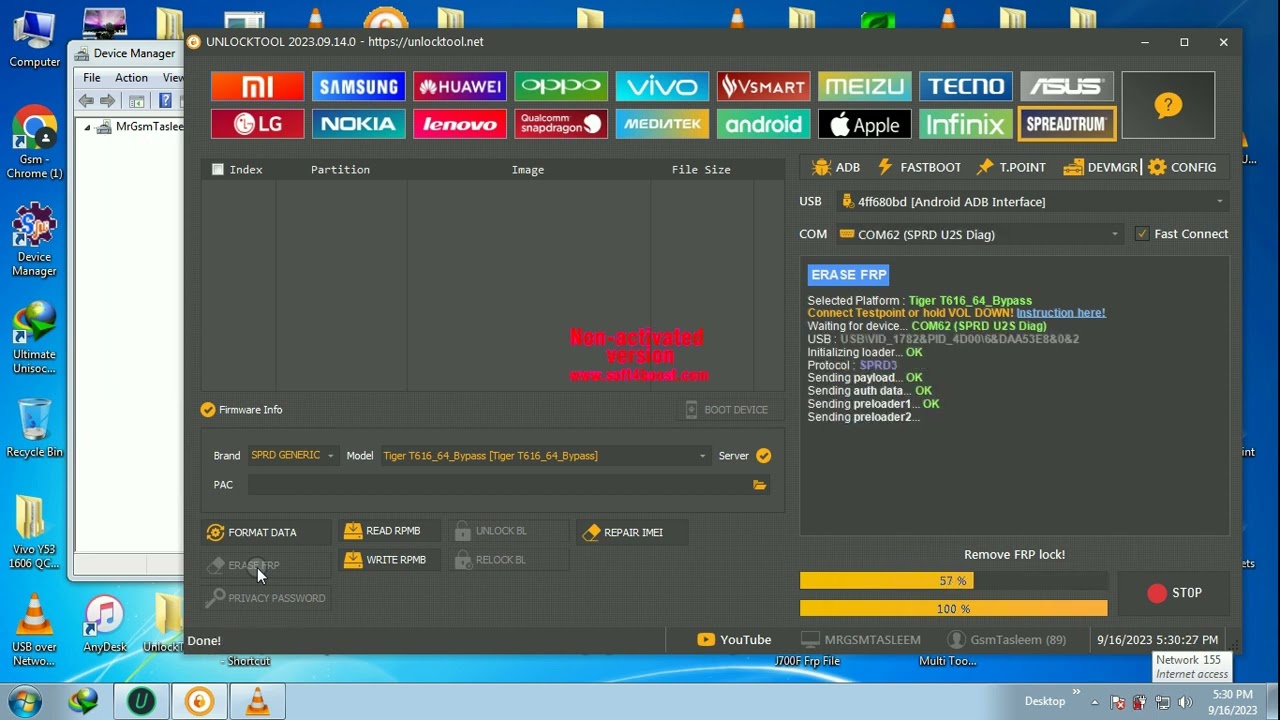Select the MediaTek platform tile
The image size is (1280, 720).
661,124
